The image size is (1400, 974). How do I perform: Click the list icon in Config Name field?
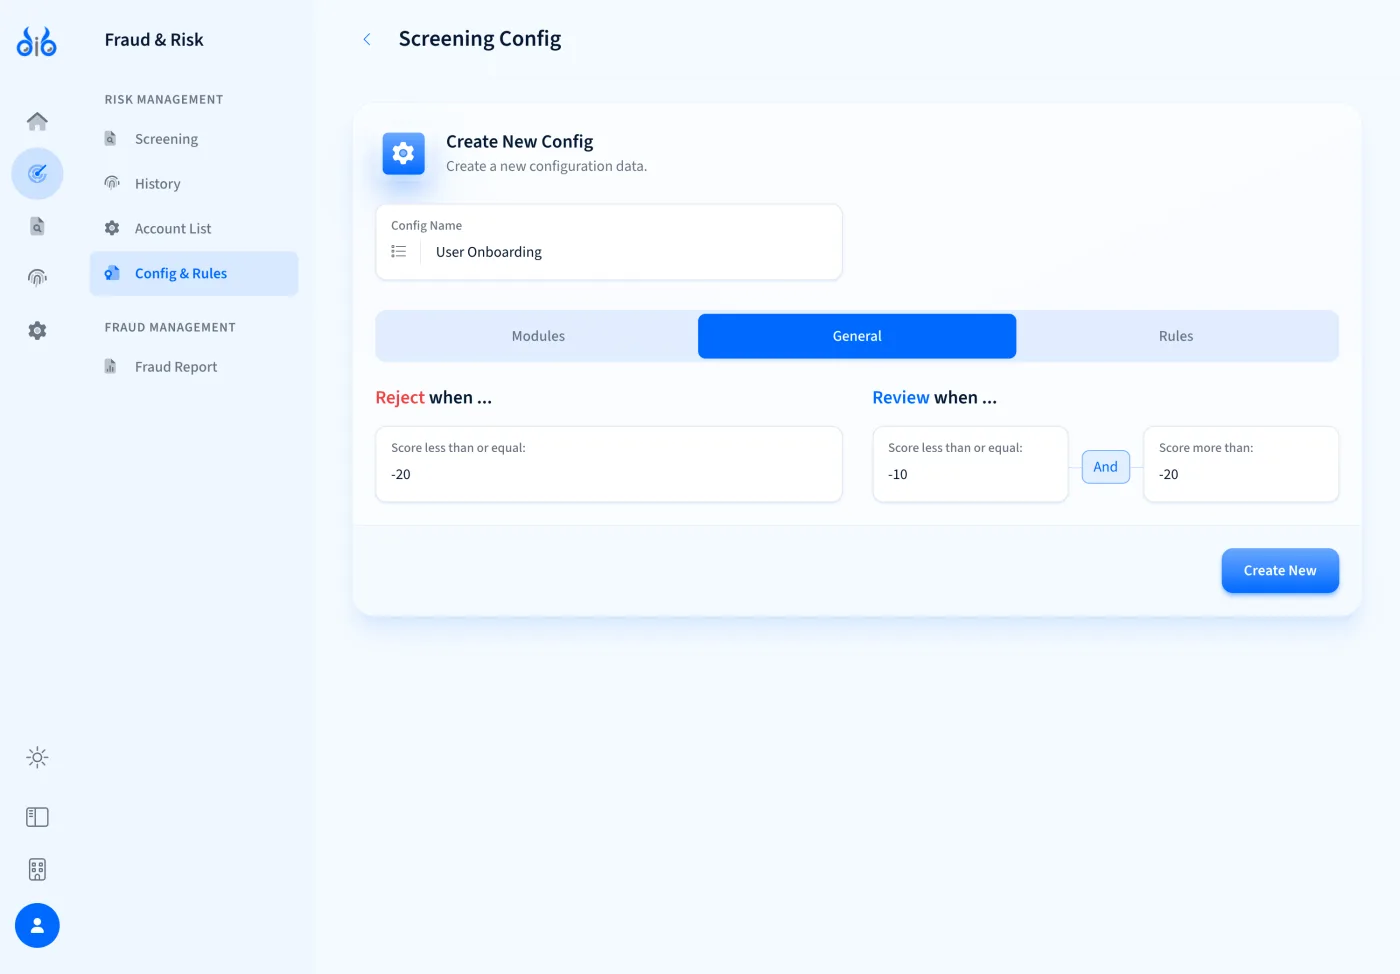pos(399,252)
